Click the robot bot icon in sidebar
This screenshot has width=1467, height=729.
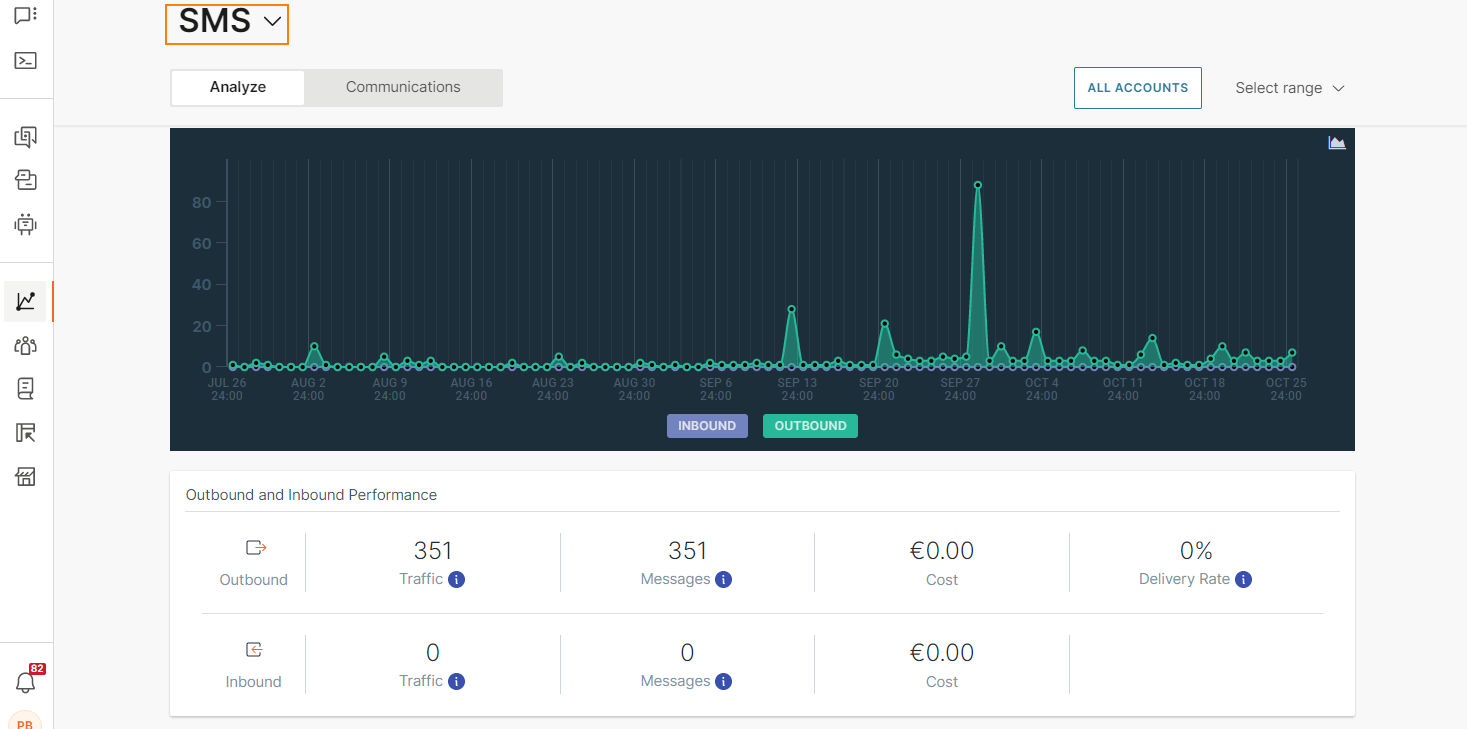(x=26, y=224)
